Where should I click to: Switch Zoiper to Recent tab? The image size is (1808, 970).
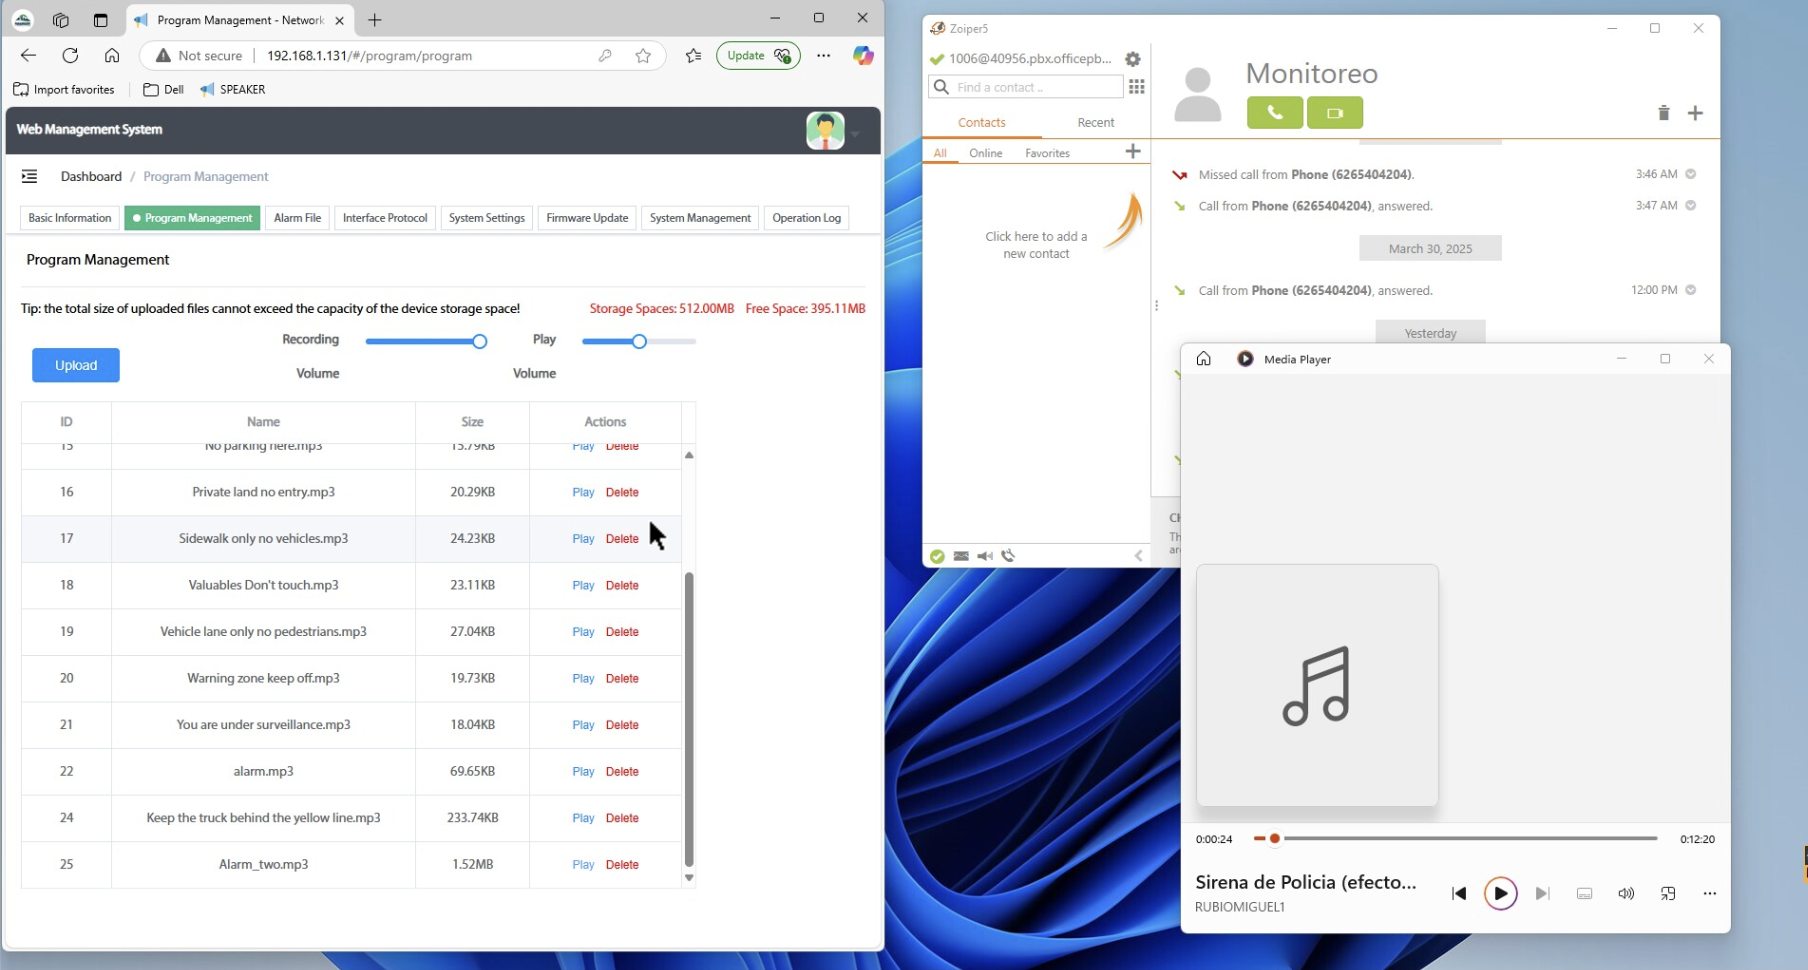click(1095, 123)
